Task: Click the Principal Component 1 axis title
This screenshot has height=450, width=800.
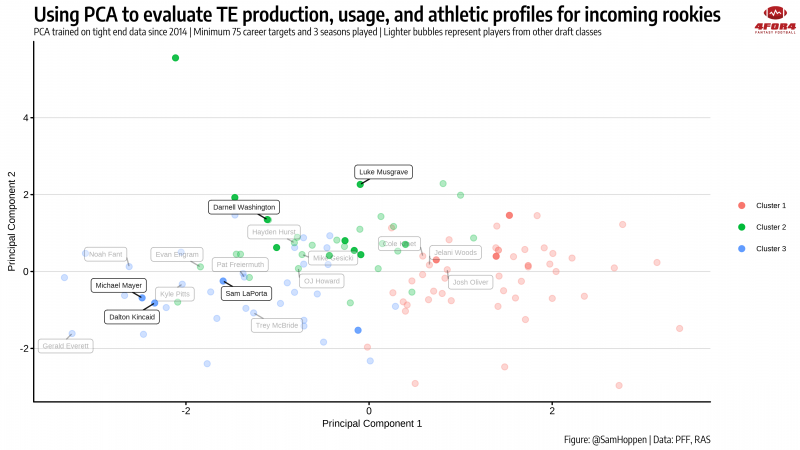Action: click(371, 424)
